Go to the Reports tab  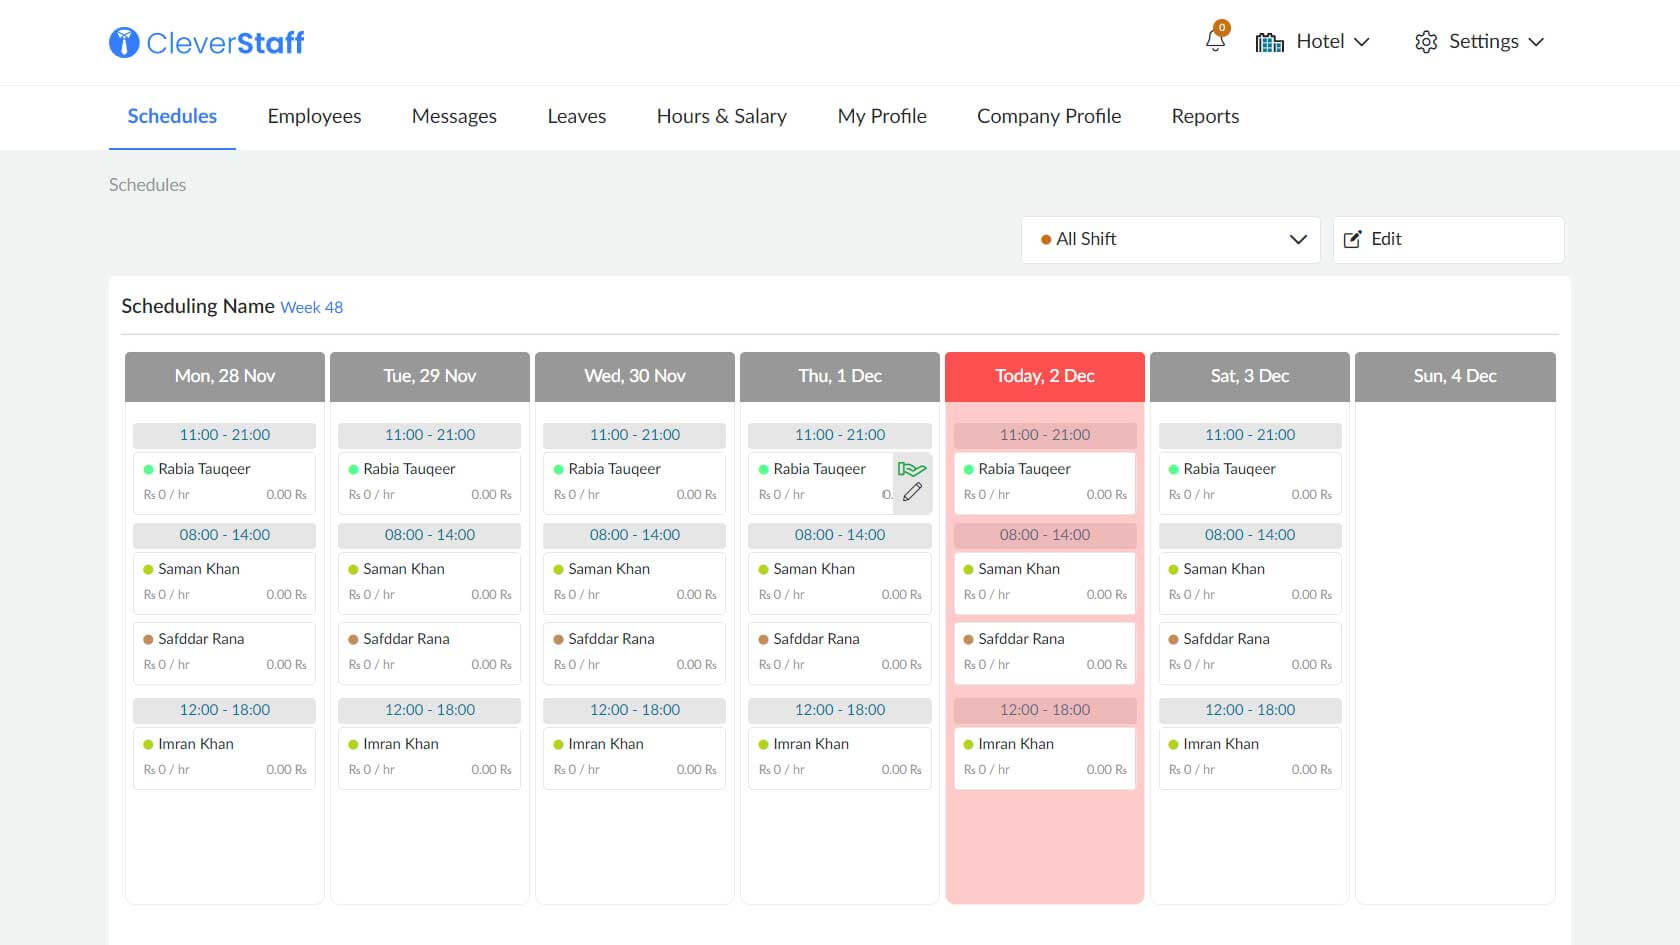coord(1205,116)
